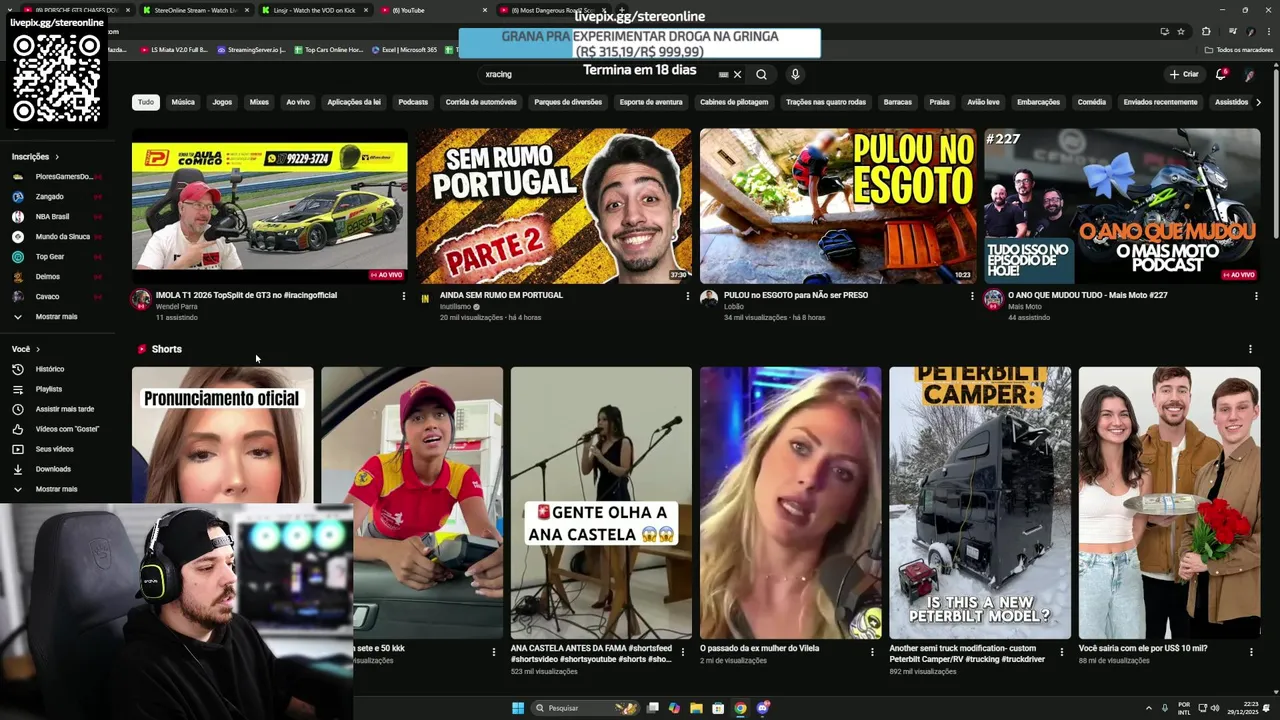Open Discord from taskbar

[763, 708]
